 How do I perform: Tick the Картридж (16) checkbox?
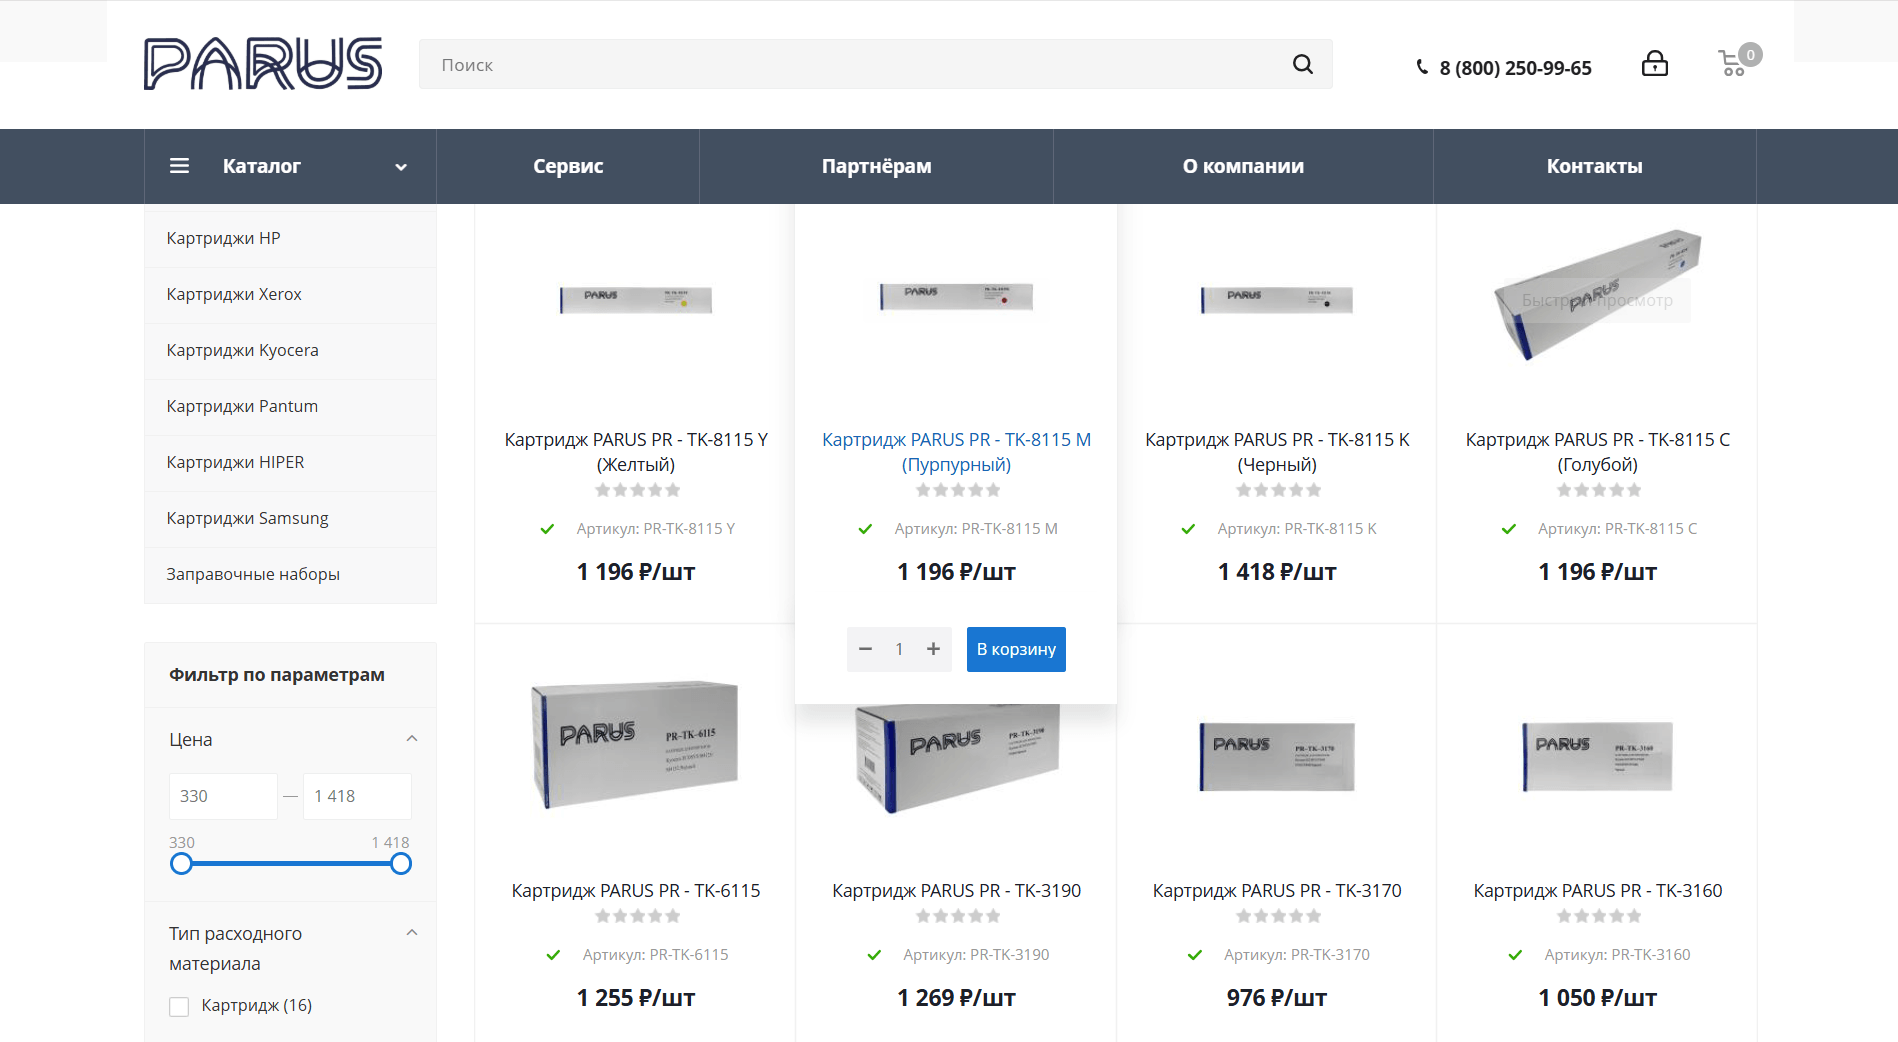tap(180, 1006)
